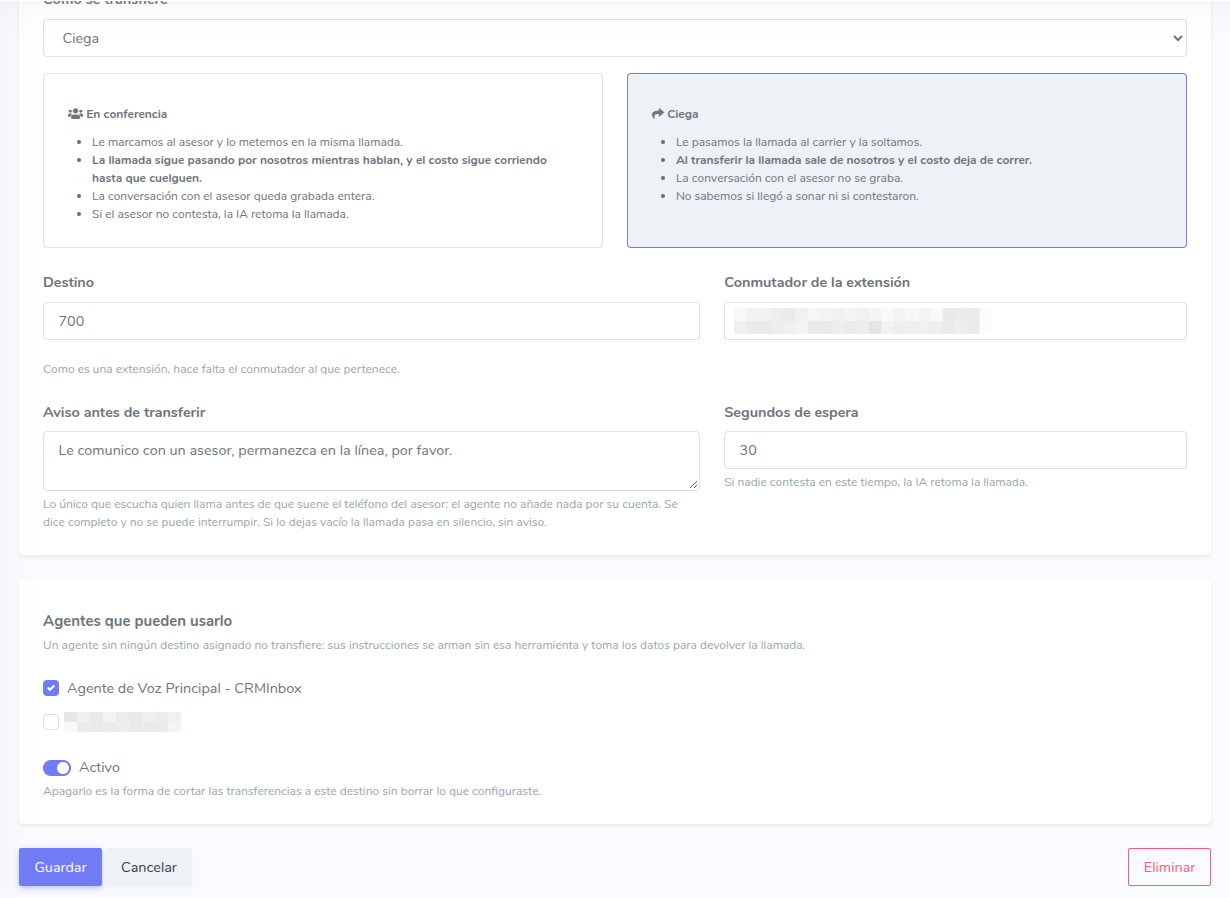Edit the Aviso antes de transferir message box
1230x898 pixels.
coord(371,460)
